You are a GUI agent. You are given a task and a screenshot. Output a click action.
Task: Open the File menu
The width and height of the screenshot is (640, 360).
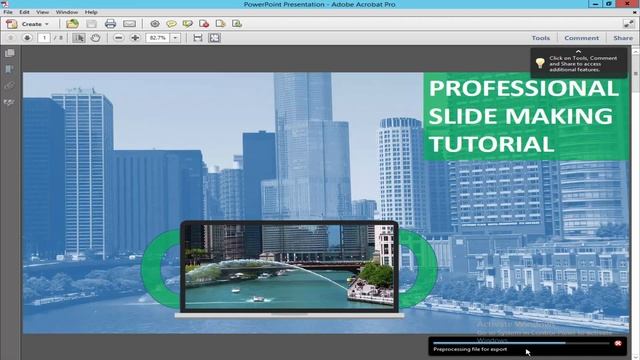point(8,12)
